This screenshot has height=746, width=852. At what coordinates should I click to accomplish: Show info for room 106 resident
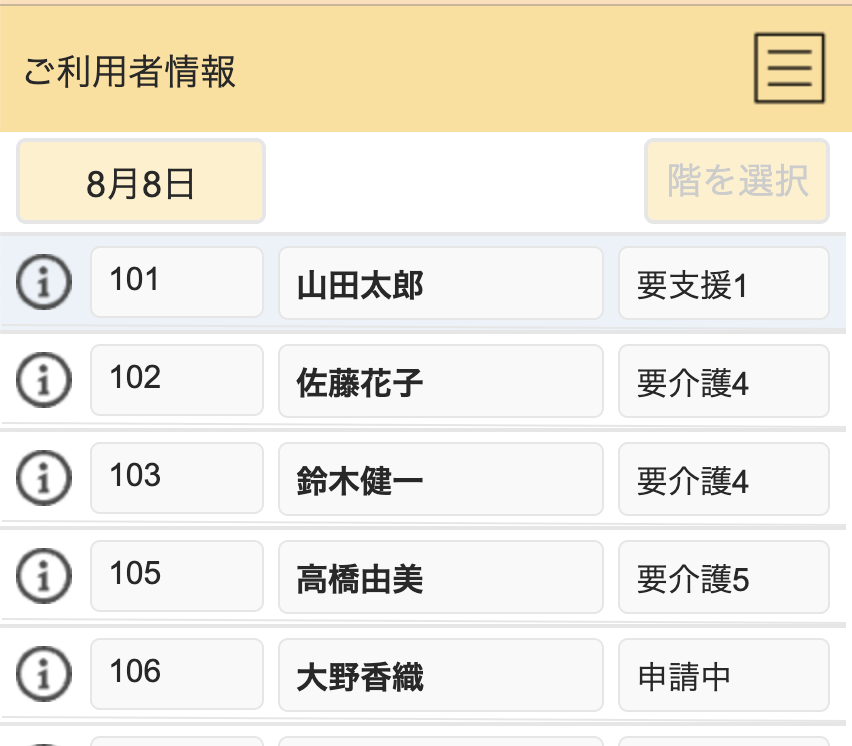[x=44, y=675]
